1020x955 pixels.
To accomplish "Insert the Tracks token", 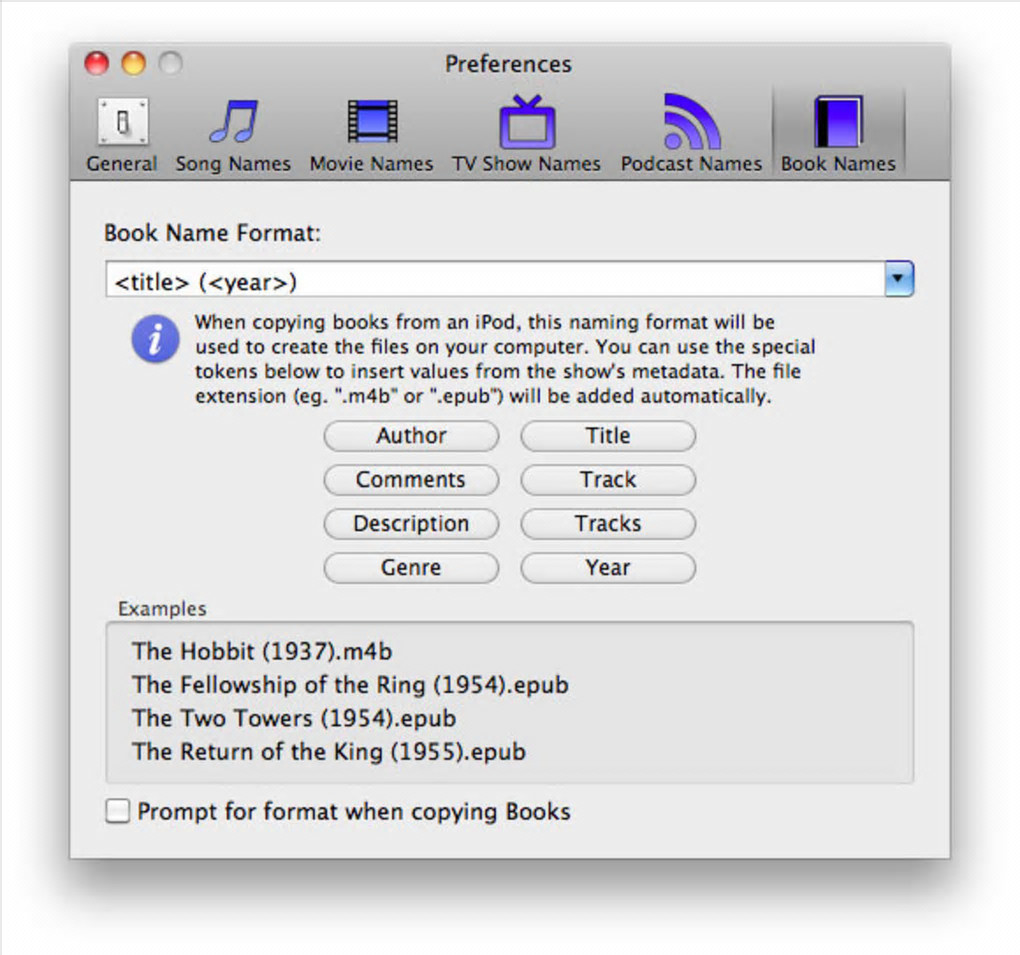I will tap(608, 524).
